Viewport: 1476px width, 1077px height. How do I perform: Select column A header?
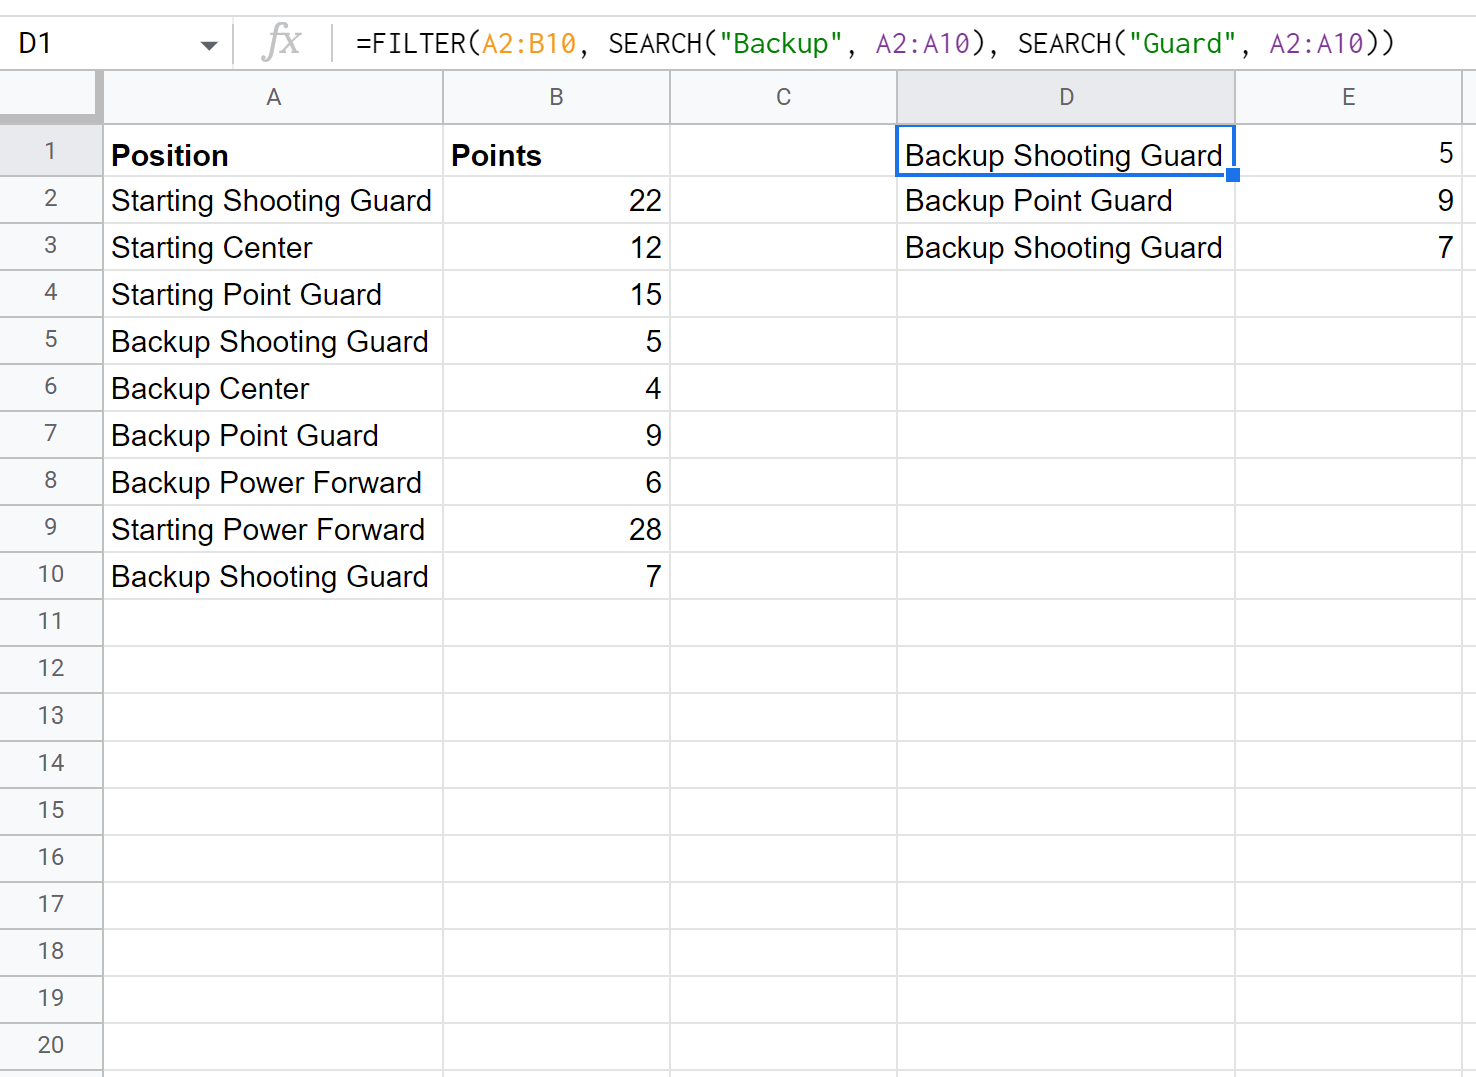[273, 97]
